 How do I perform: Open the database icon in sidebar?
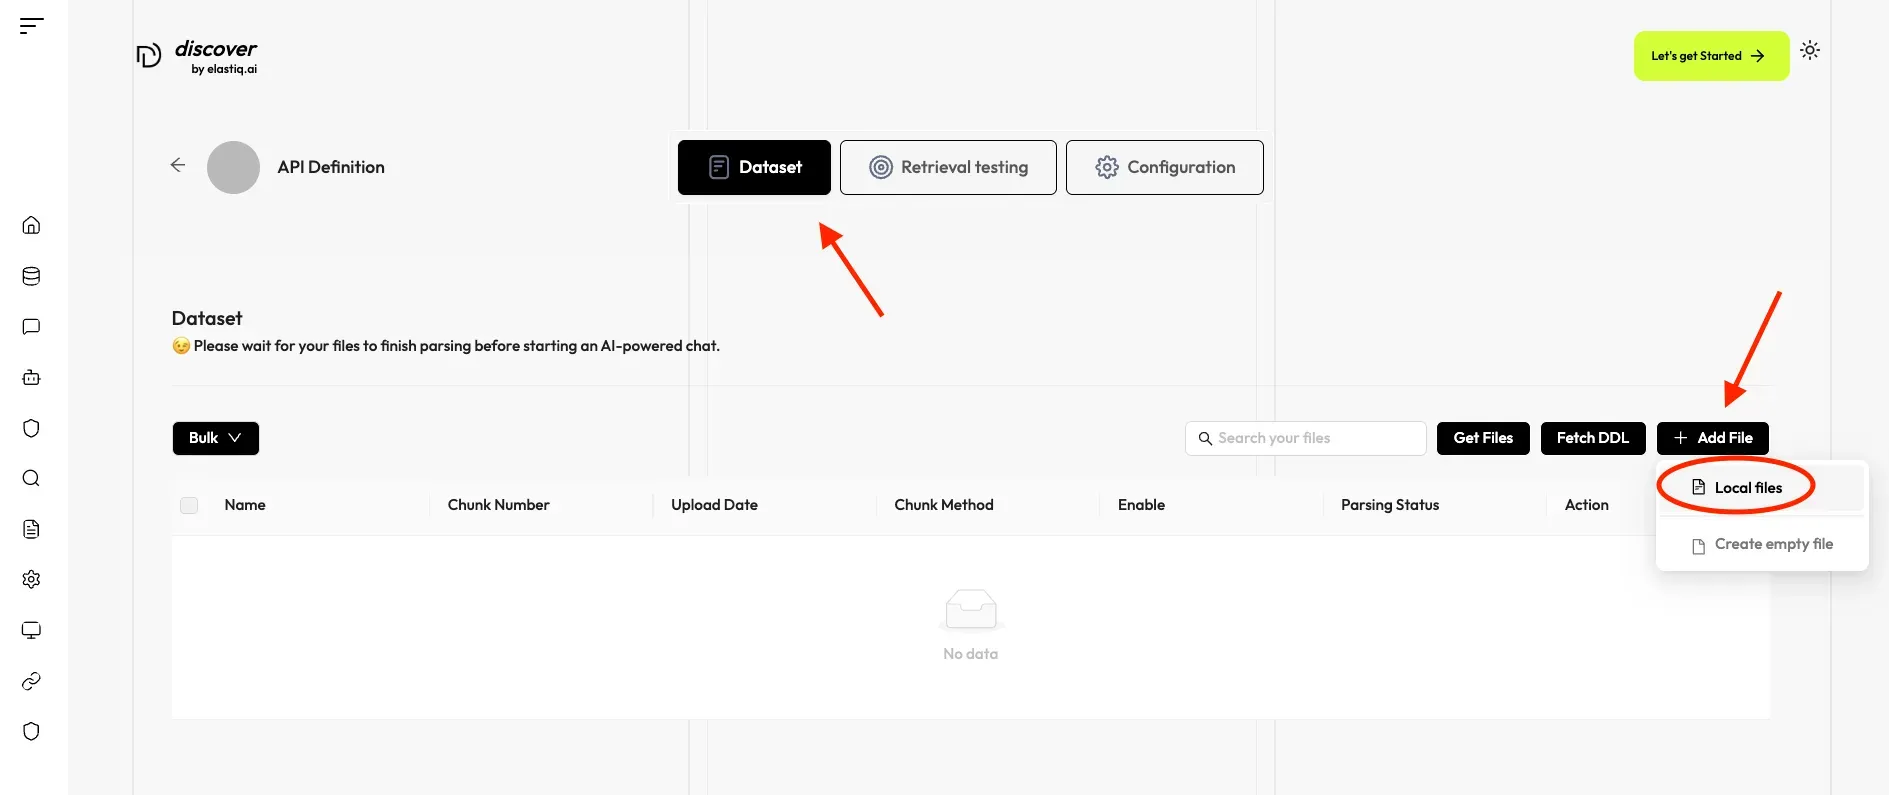(x=32, y=276)
